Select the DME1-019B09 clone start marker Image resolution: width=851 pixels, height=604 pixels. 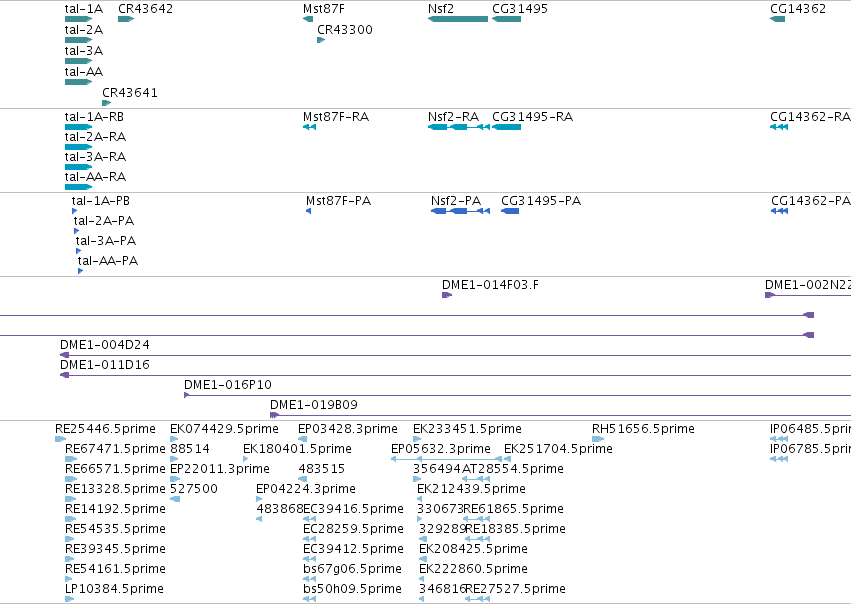(x=274, y=415)
